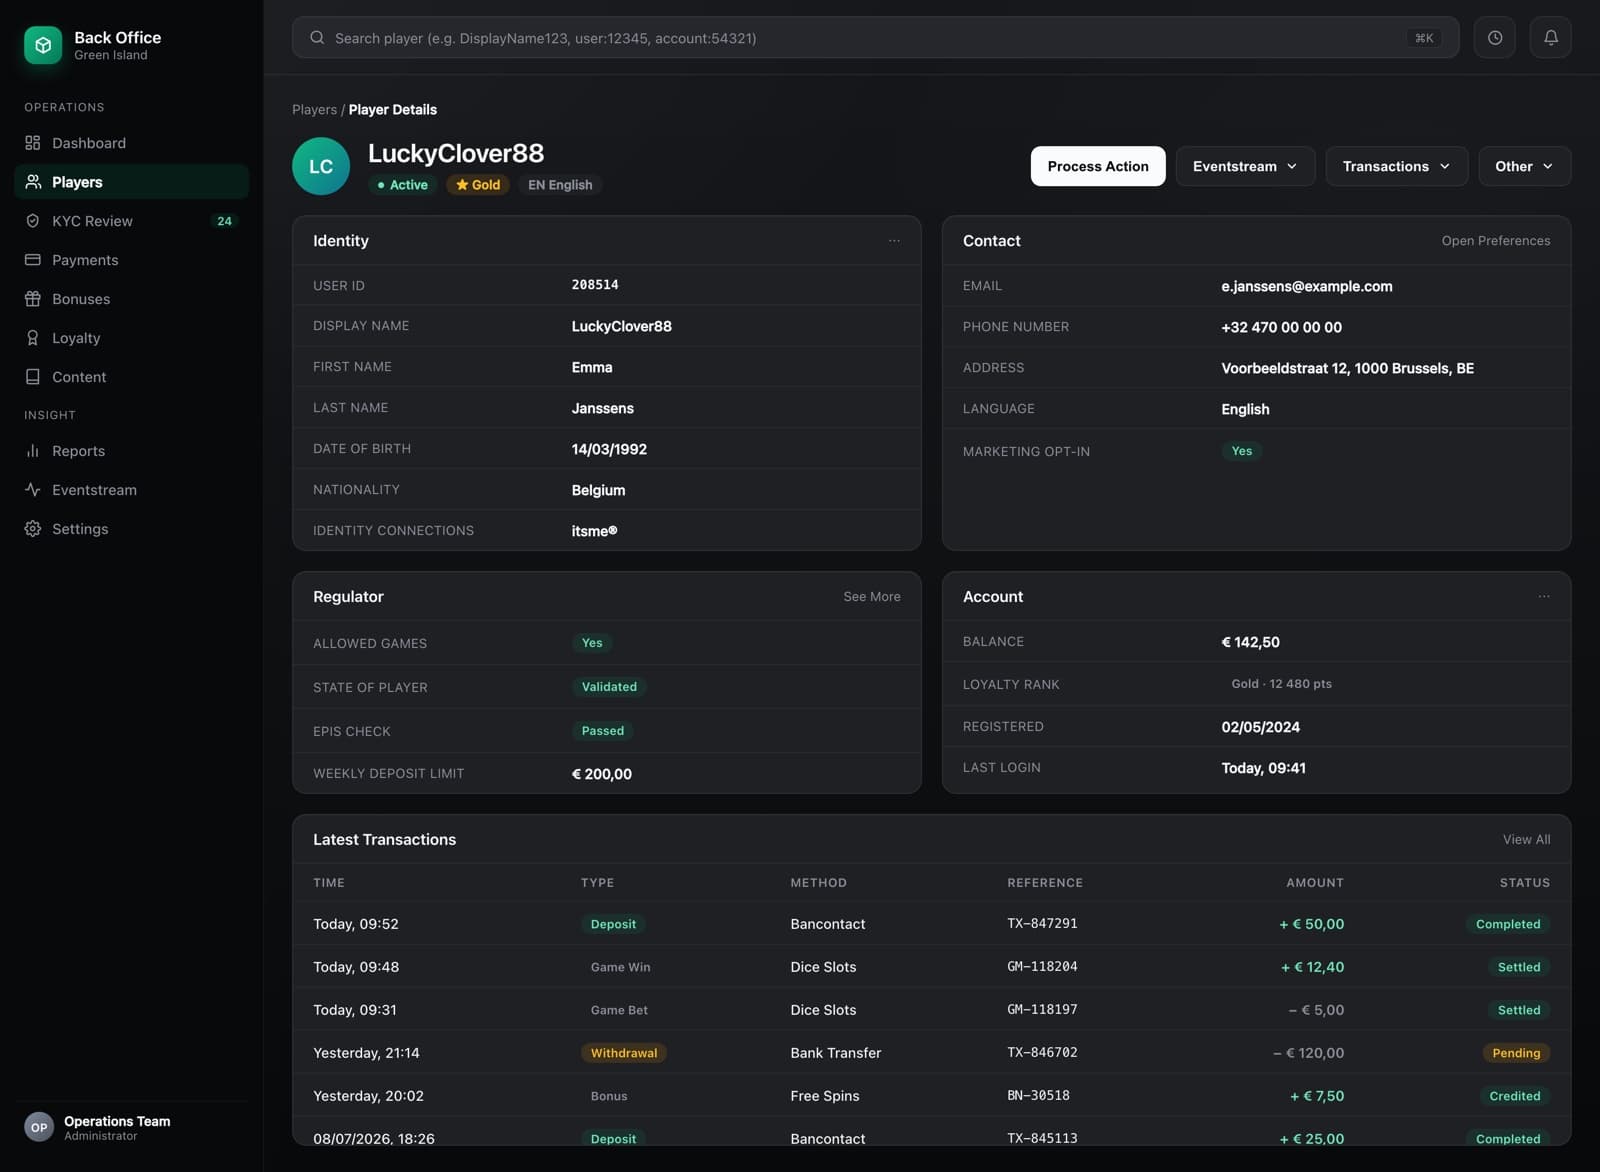Click the search magnifier icon
Viewport: 1600px width, 1172px height.
point(317,38)
